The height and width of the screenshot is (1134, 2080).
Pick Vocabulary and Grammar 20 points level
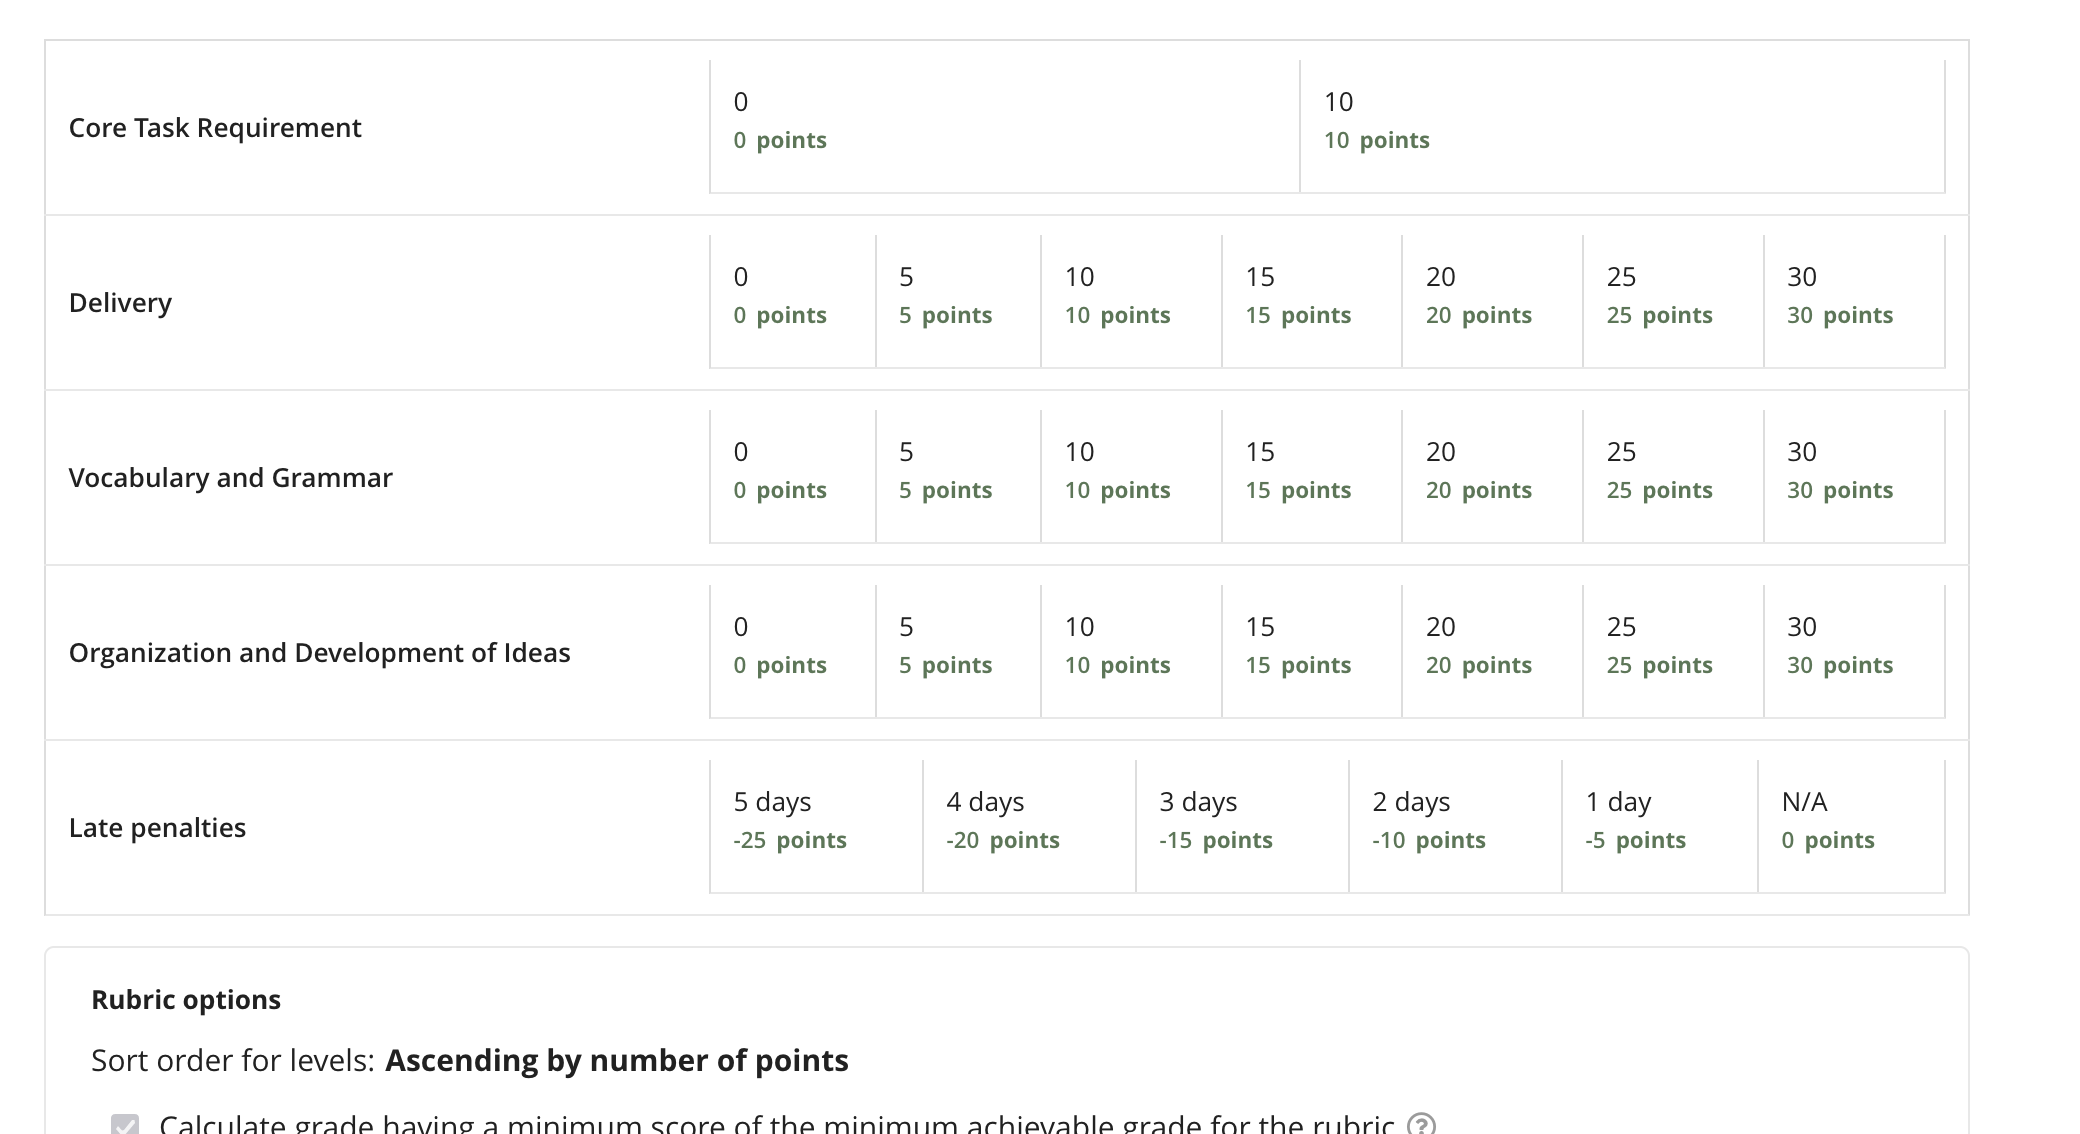1492,477
